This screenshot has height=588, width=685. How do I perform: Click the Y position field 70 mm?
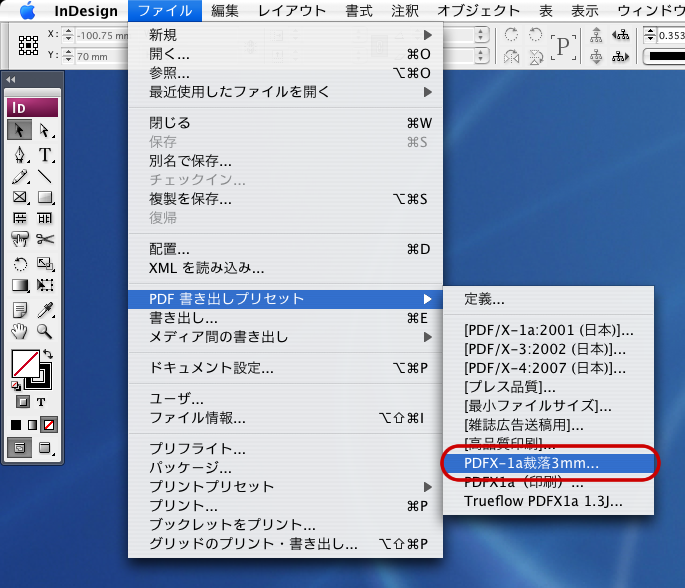coord(102,56)
